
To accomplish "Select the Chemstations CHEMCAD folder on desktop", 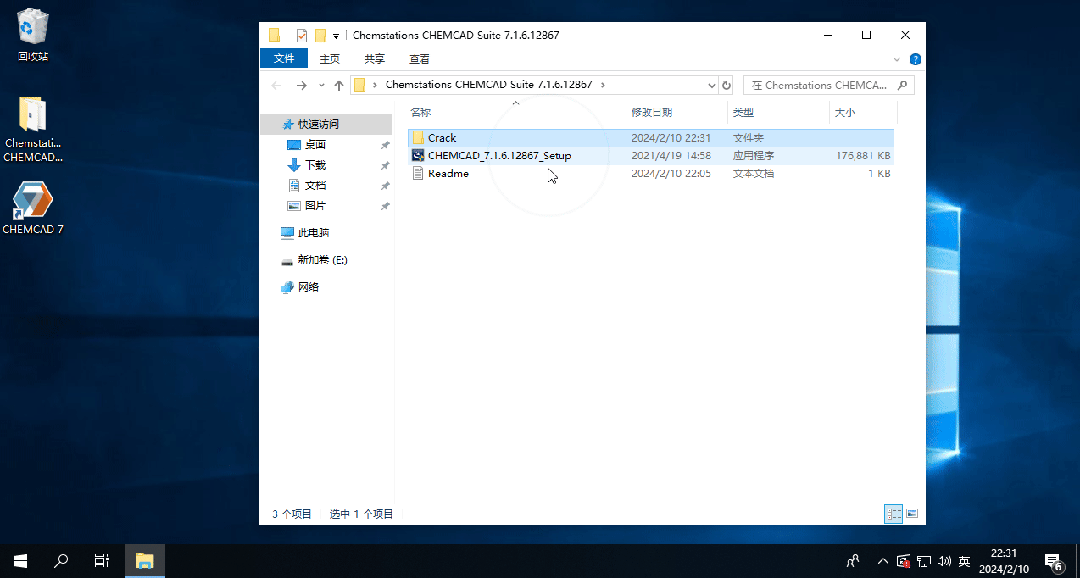I will pyautogui.click(x=32, y=130).
